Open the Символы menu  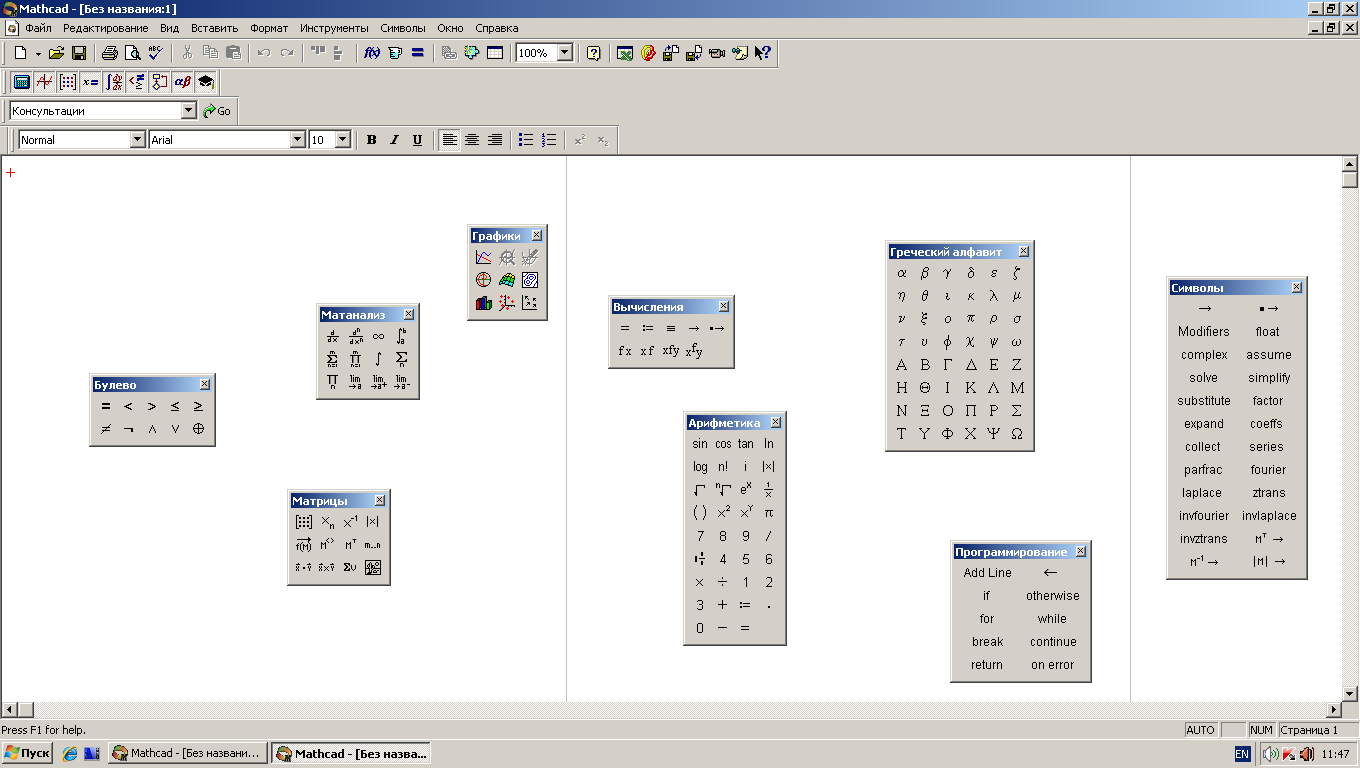point(402,28)
